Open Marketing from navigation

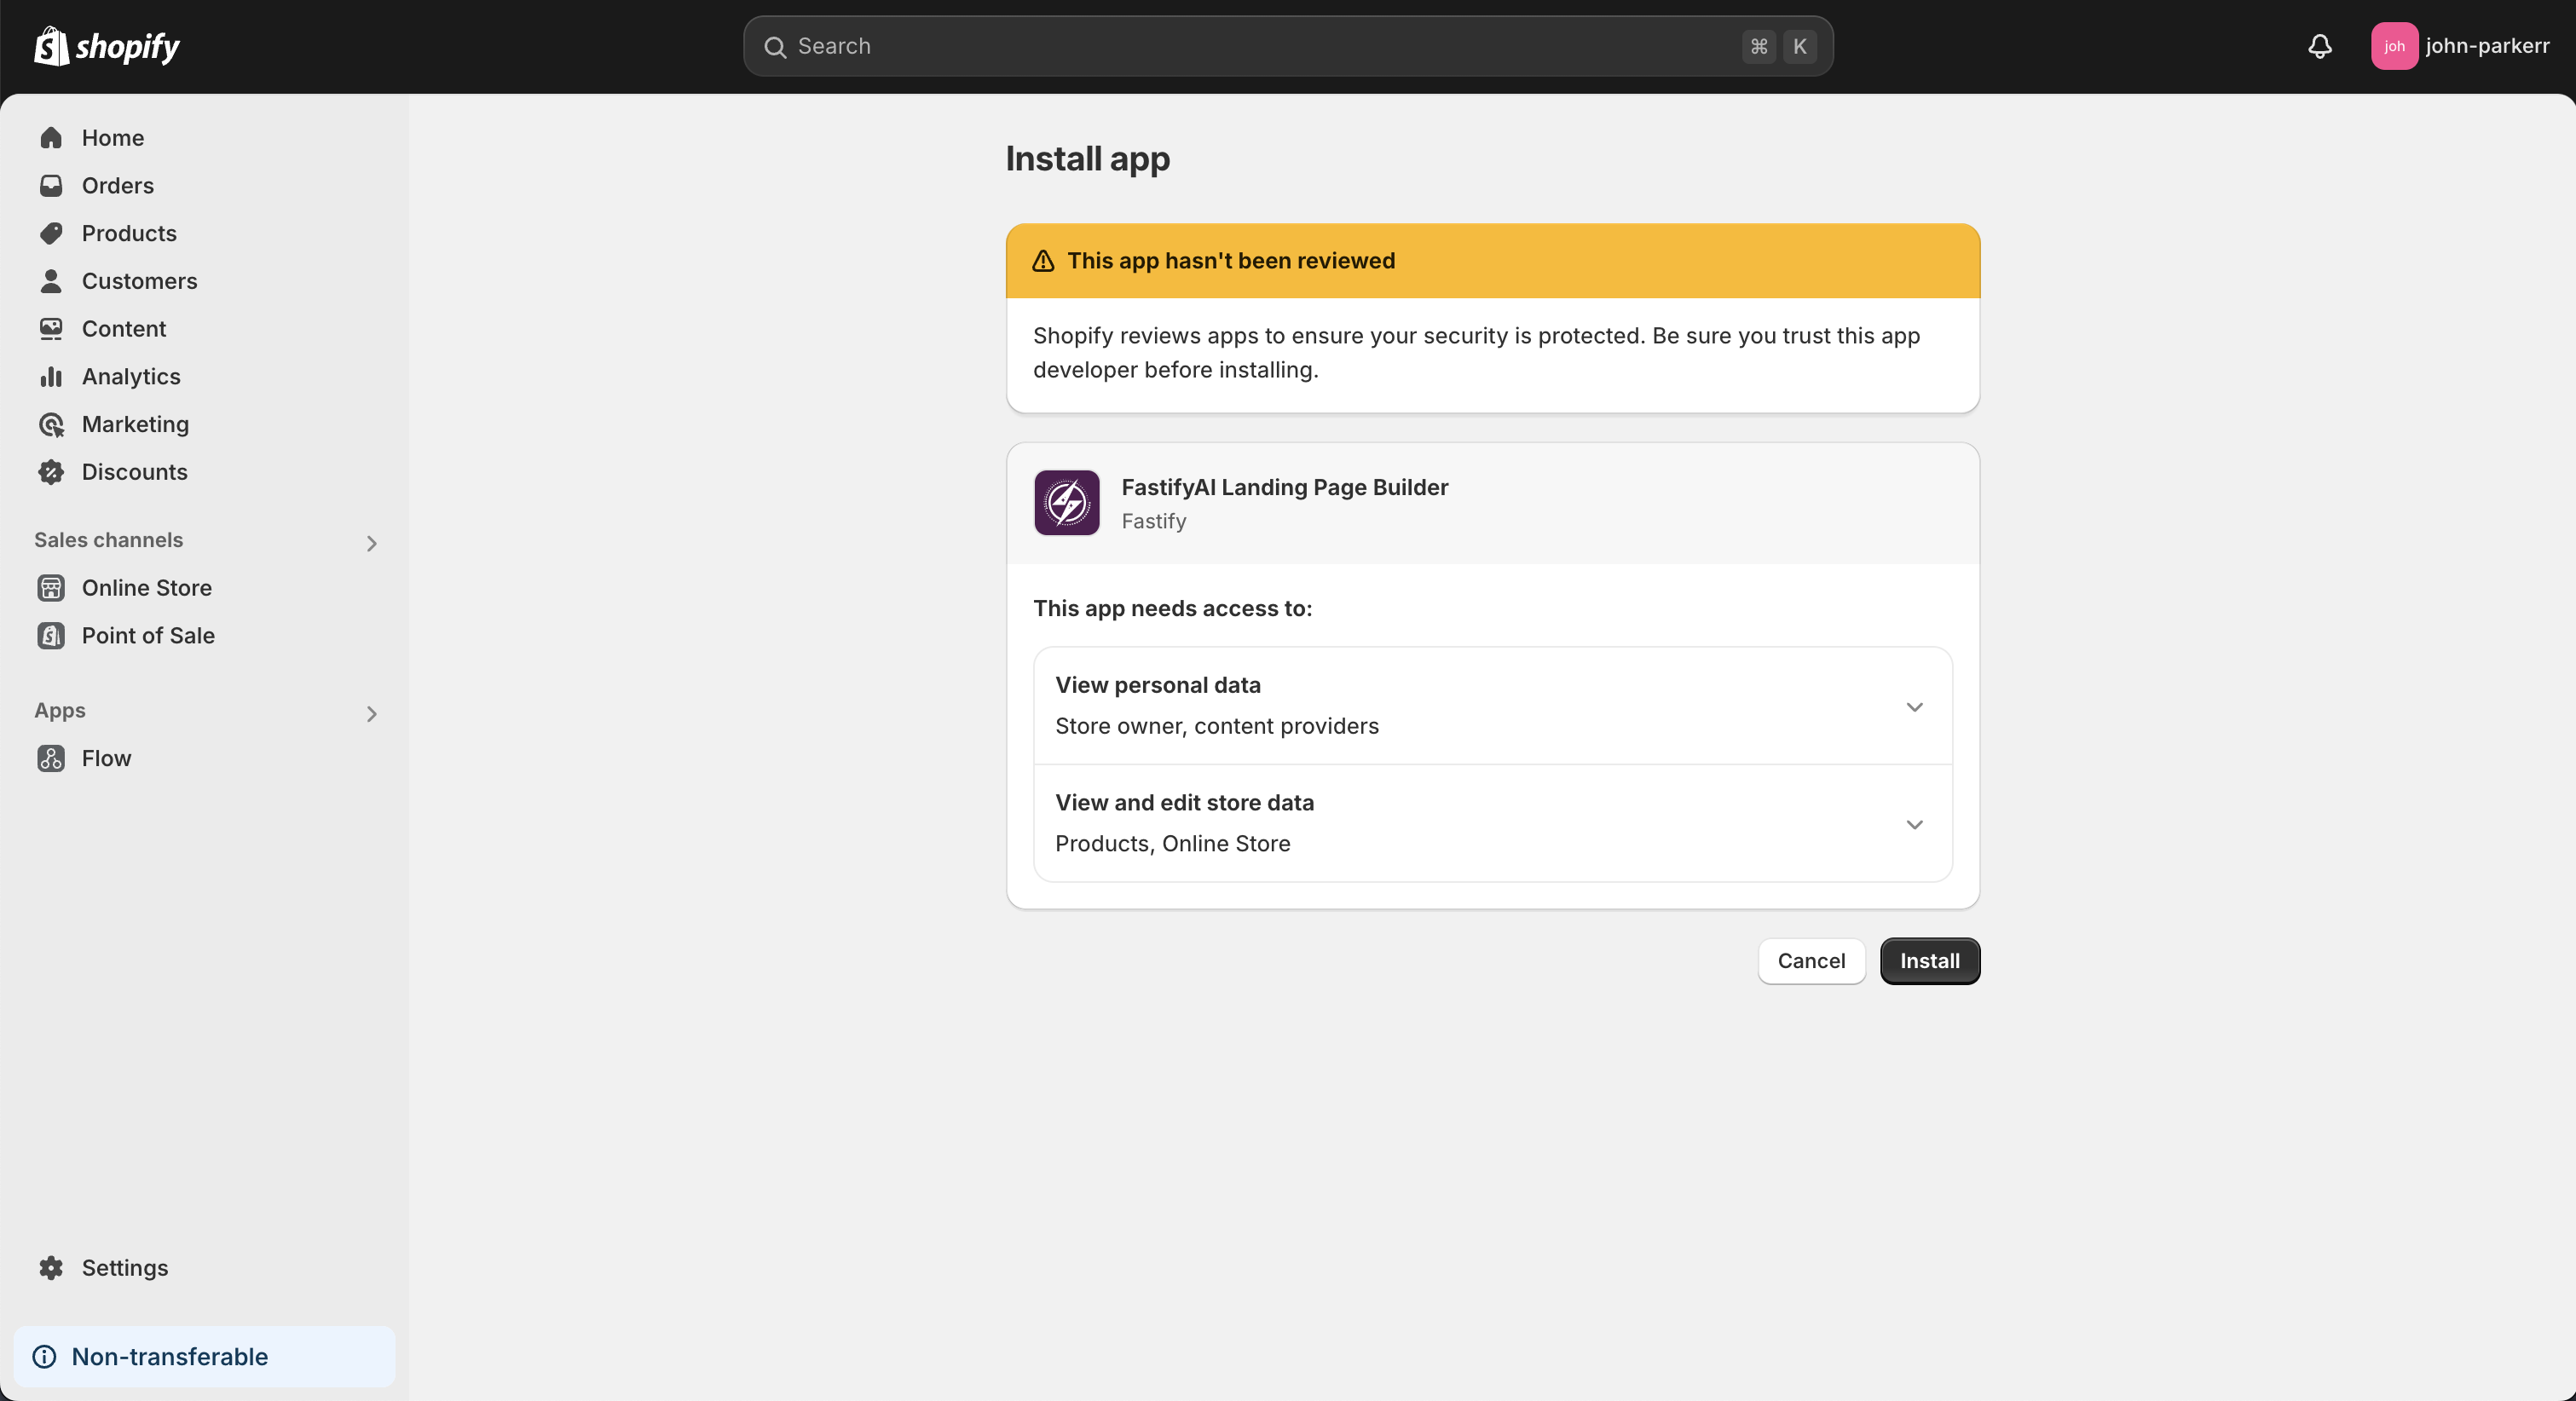coord(135,424)
